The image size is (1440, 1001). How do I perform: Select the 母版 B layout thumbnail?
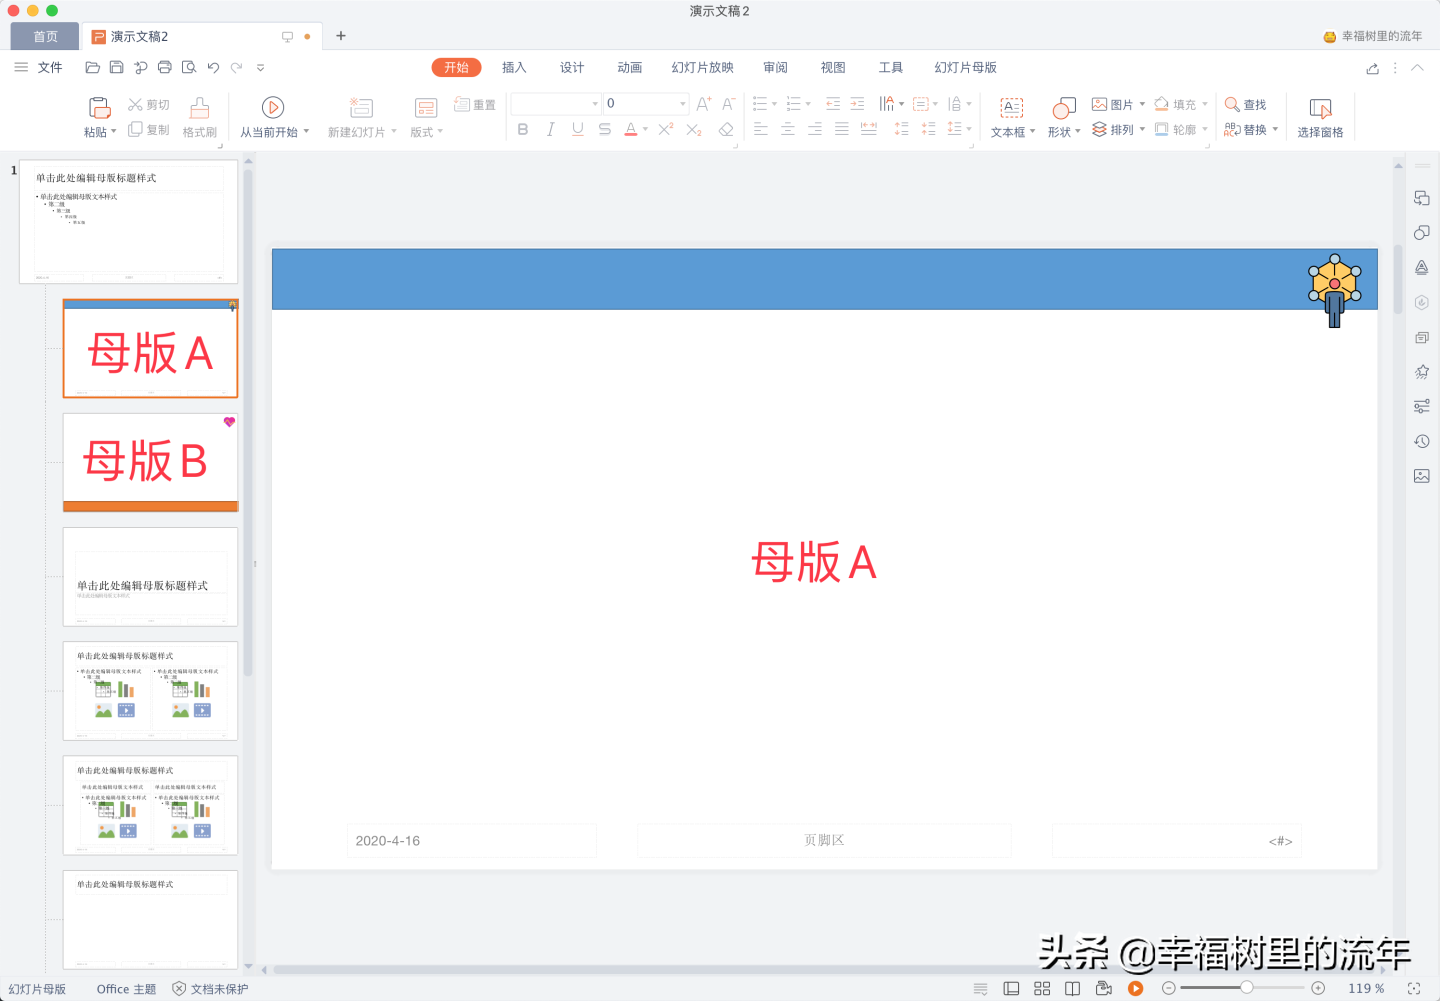pyautogui.click(x=150, y=462)
